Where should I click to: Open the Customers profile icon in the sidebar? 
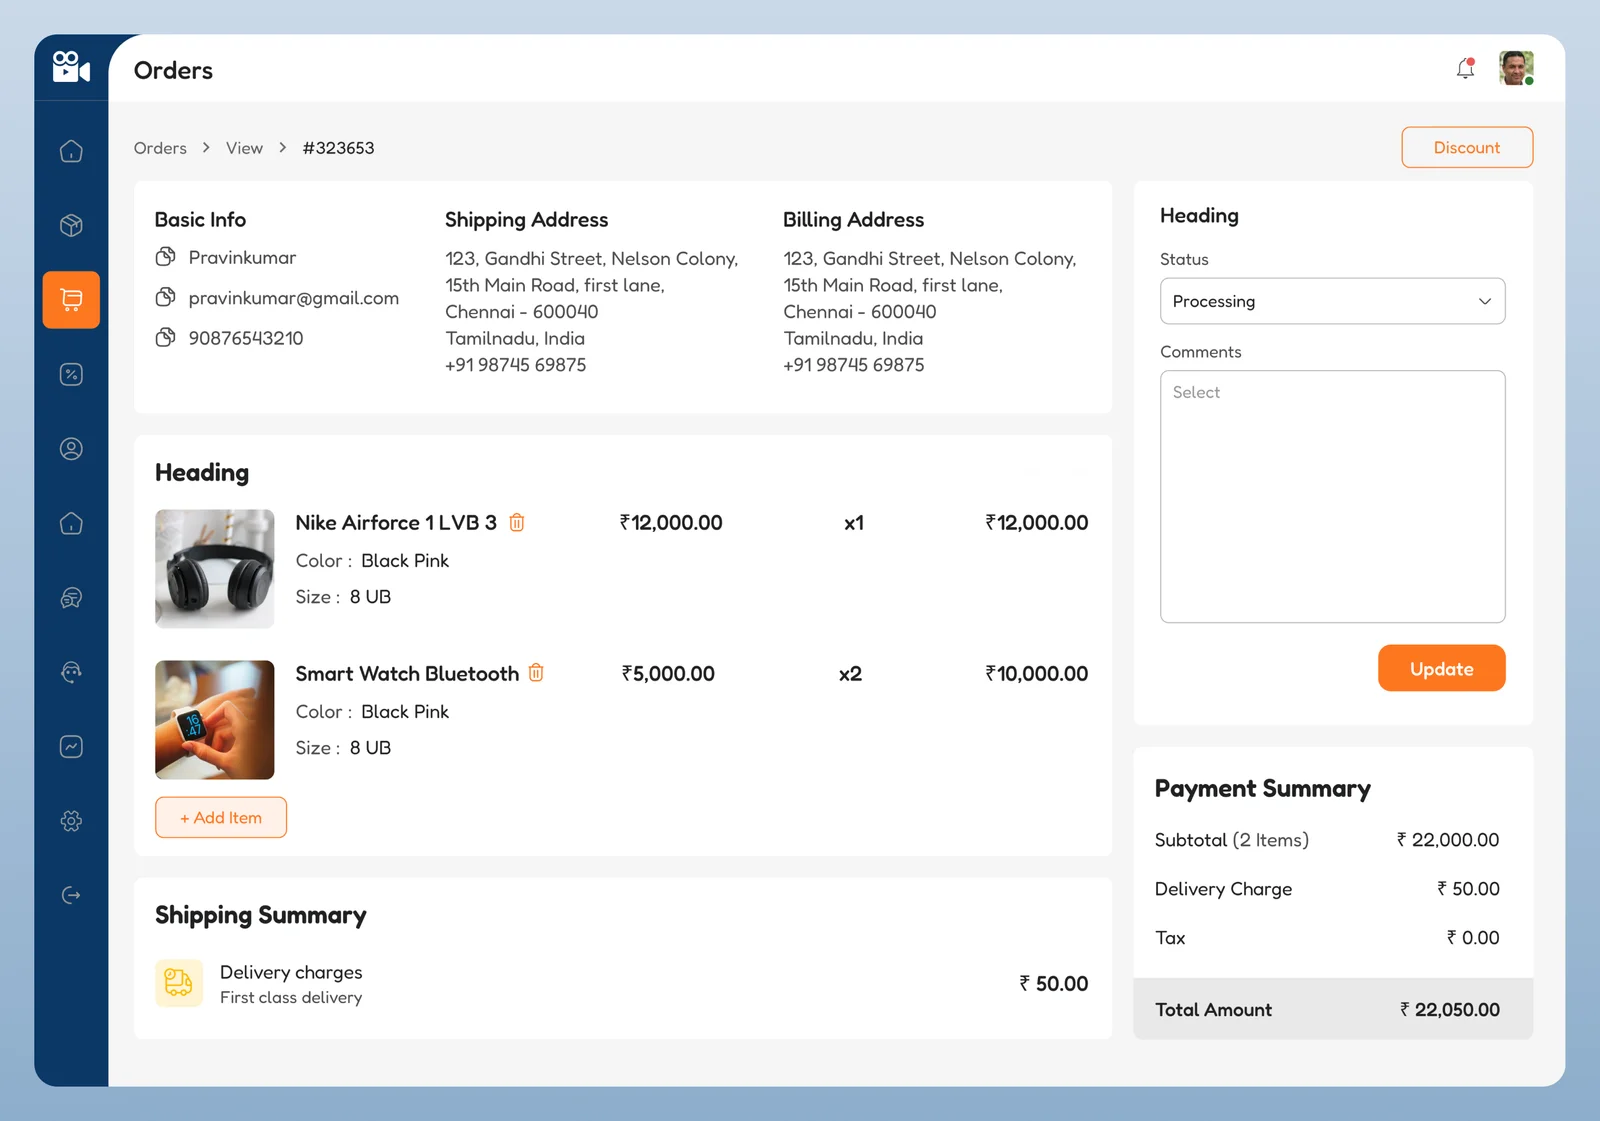71,449
